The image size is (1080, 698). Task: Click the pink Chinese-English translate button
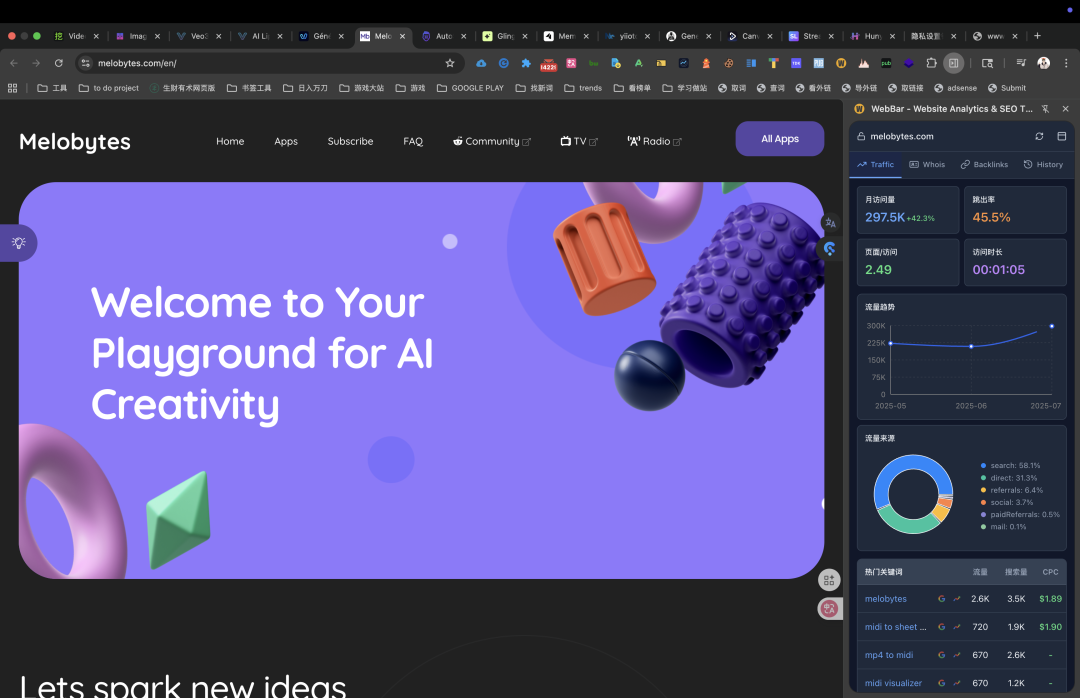pos(829,608)
